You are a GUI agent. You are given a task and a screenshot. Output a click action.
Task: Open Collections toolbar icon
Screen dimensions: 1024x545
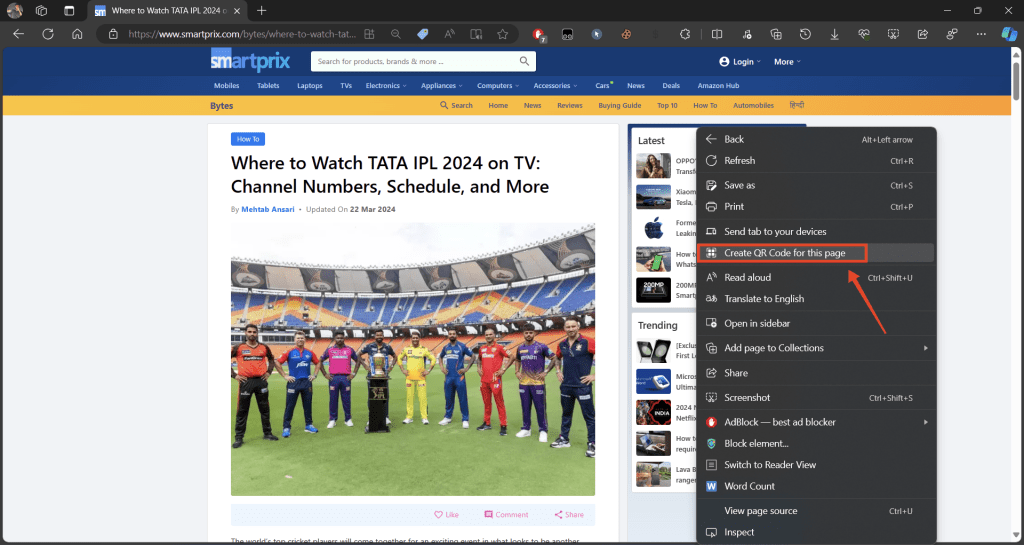point(776,34)
